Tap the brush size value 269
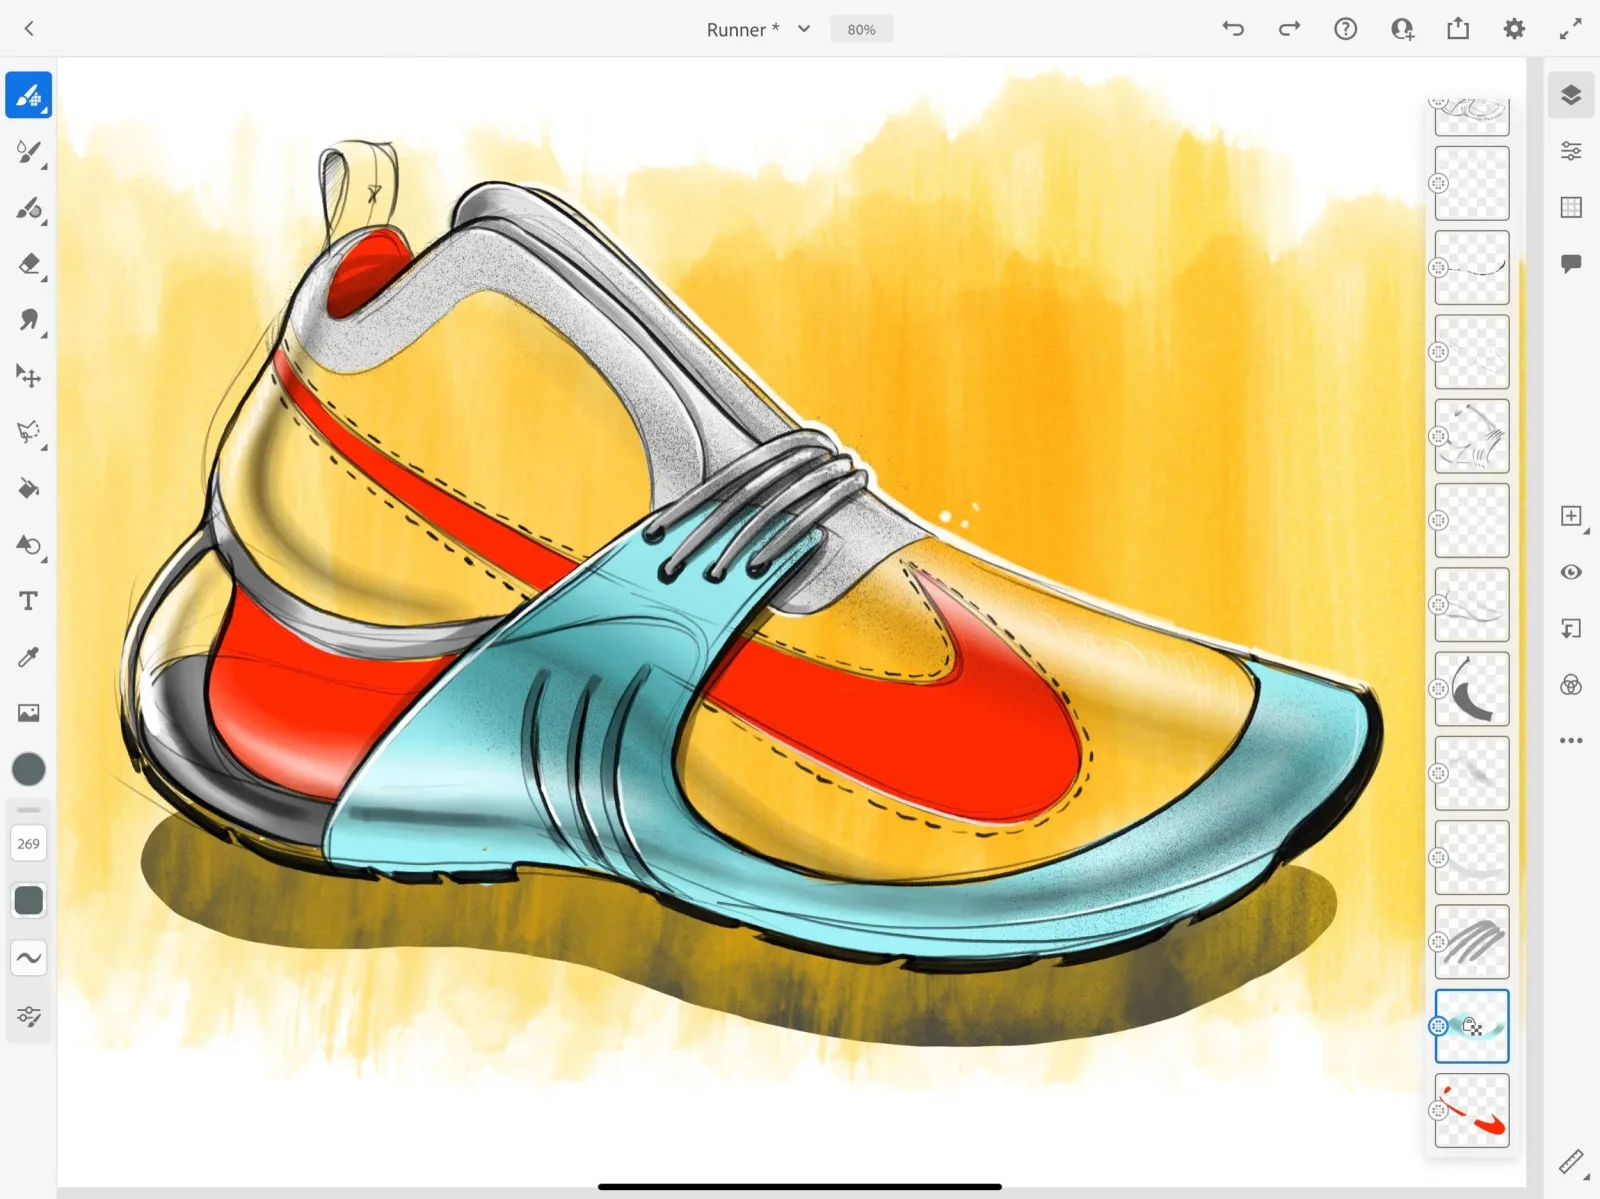Screen dimensions: 1600x1199 coord(29,844)
